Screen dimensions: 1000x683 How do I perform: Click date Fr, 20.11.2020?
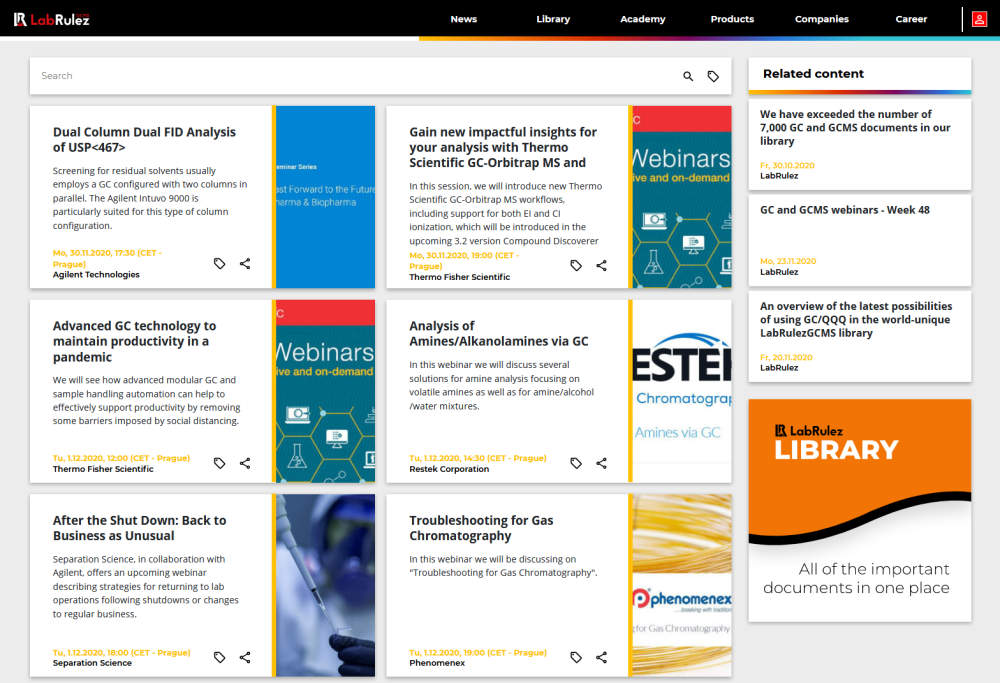point(786,358)
